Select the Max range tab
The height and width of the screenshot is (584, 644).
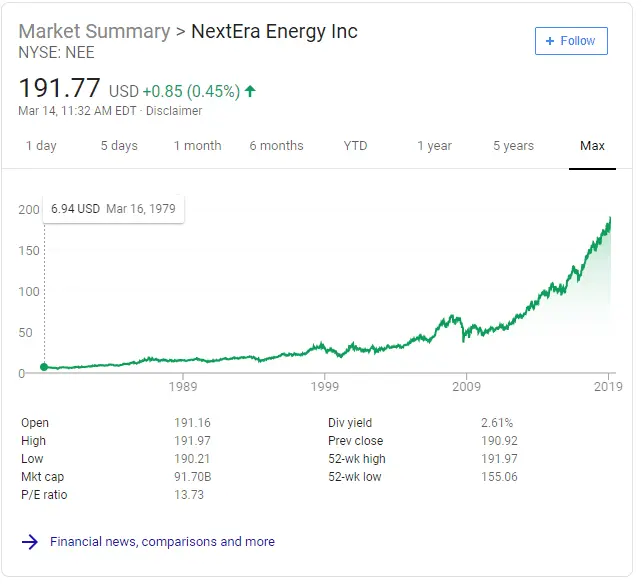point(592,146)
